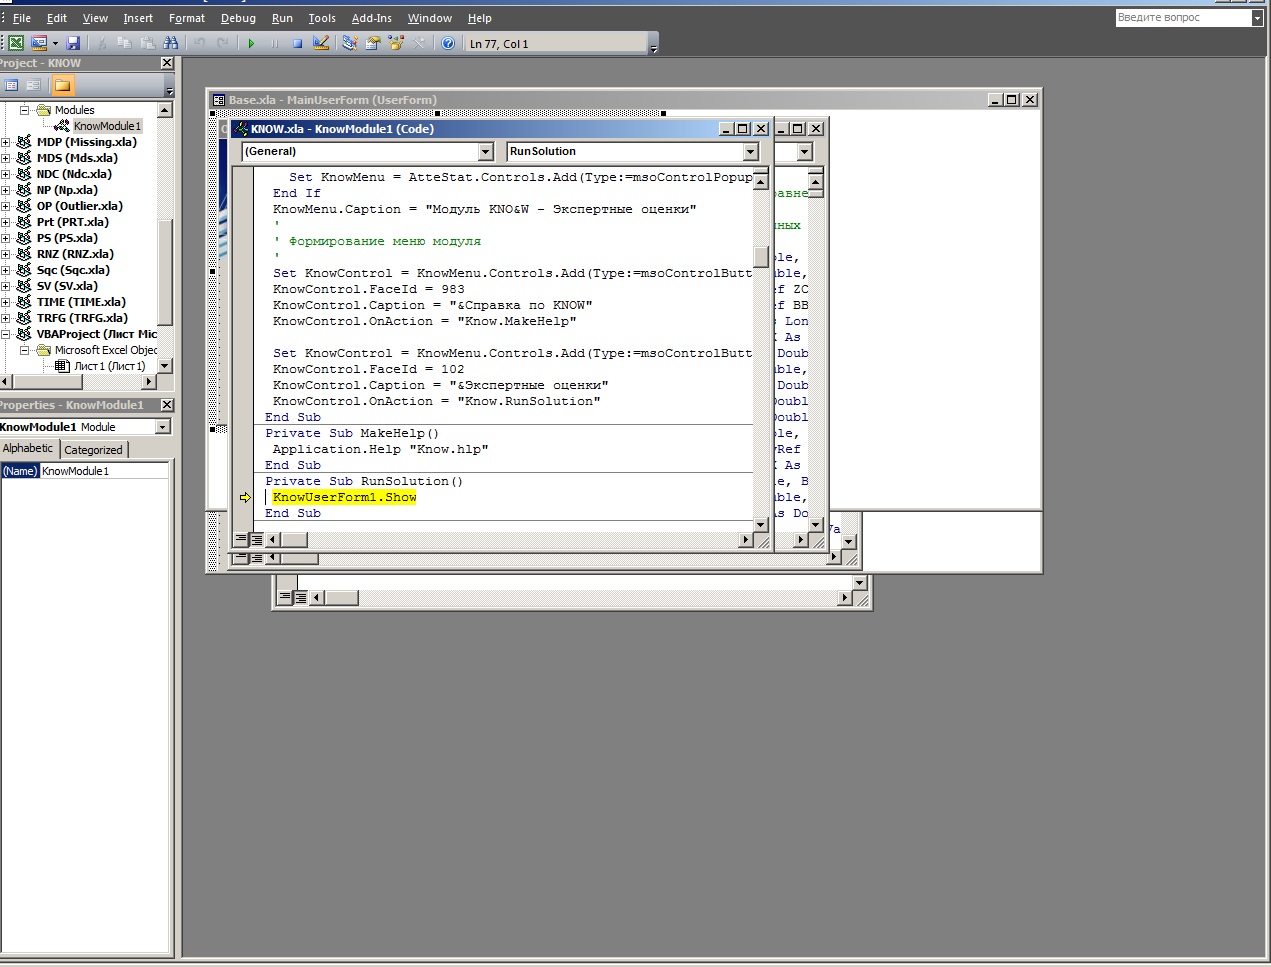Open the Add-Ins menu
This screenshot has width=1271, height=967.
pos(372,18)
